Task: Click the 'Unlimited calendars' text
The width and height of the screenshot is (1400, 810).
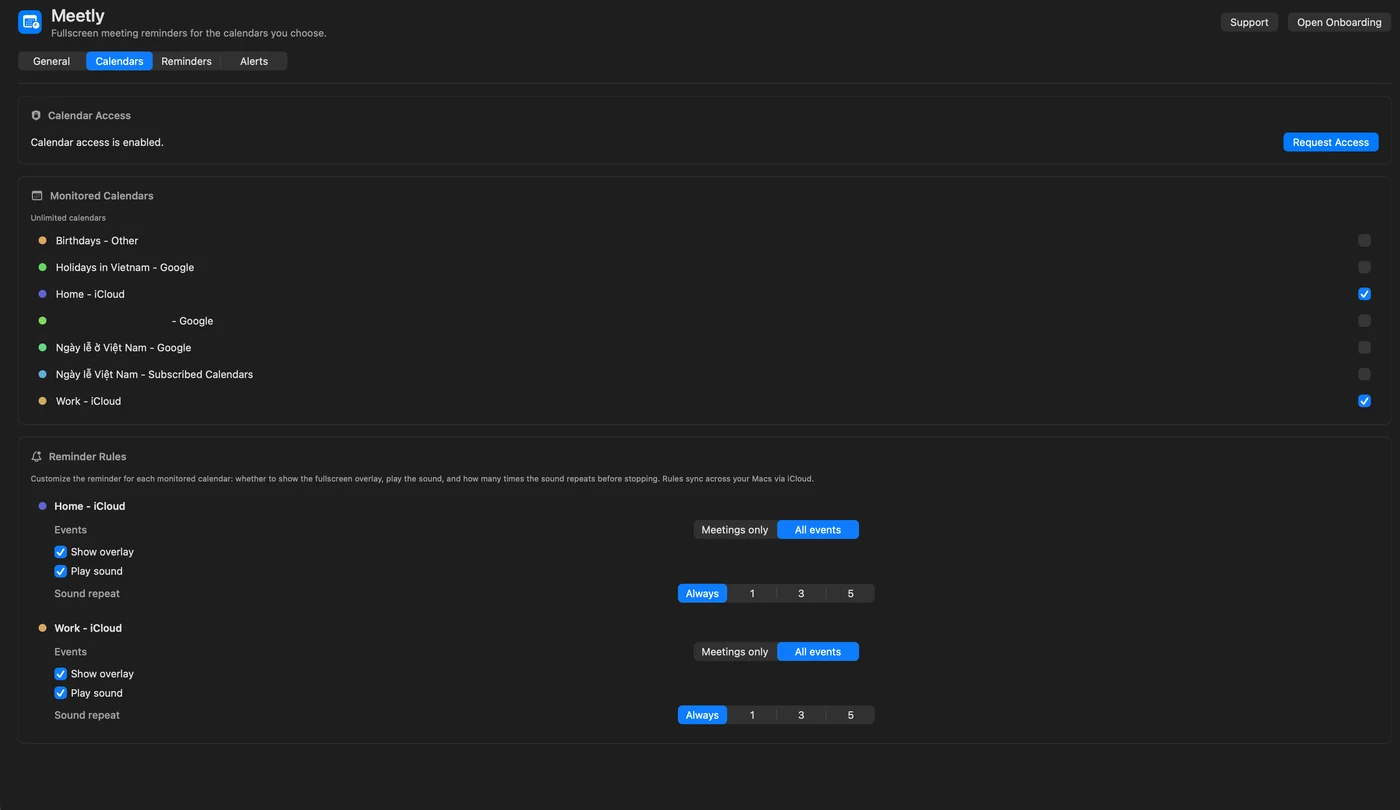Action: click(x=68, y=218)
